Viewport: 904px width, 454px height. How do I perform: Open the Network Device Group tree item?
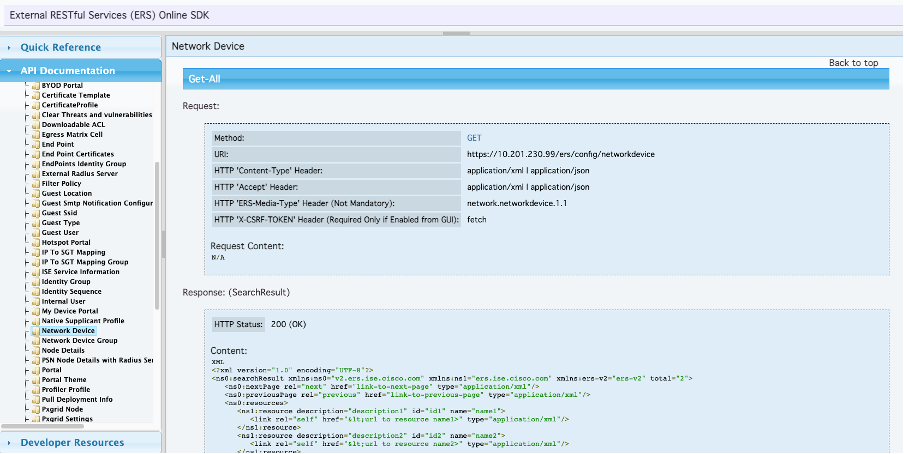click(80, 341)
